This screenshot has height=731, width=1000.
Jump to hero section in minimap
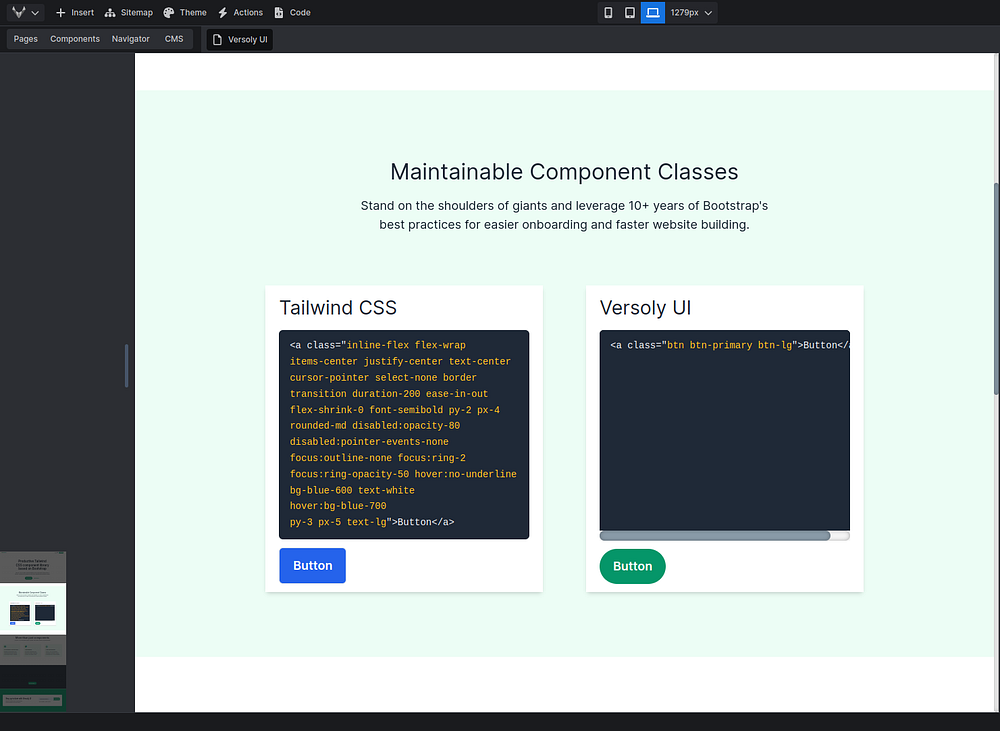click(33, 566)
